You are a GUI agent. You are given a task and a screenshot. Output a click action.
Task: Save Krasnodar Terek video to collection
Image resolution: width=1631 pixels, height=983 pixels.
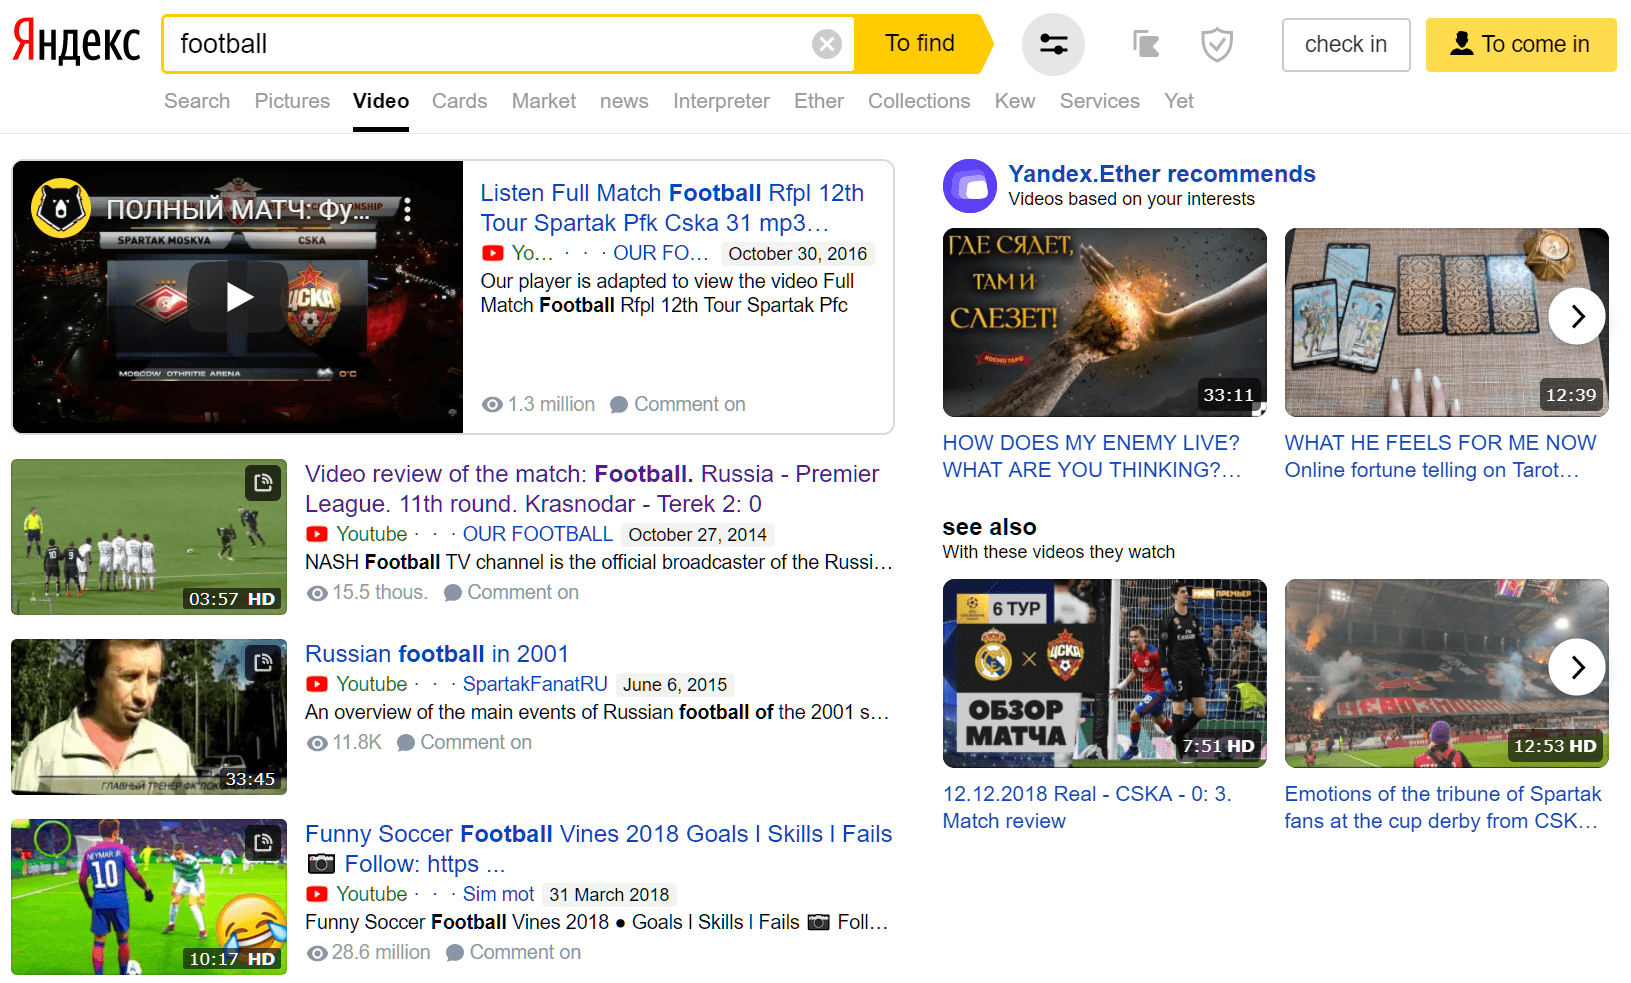point(263,483)
